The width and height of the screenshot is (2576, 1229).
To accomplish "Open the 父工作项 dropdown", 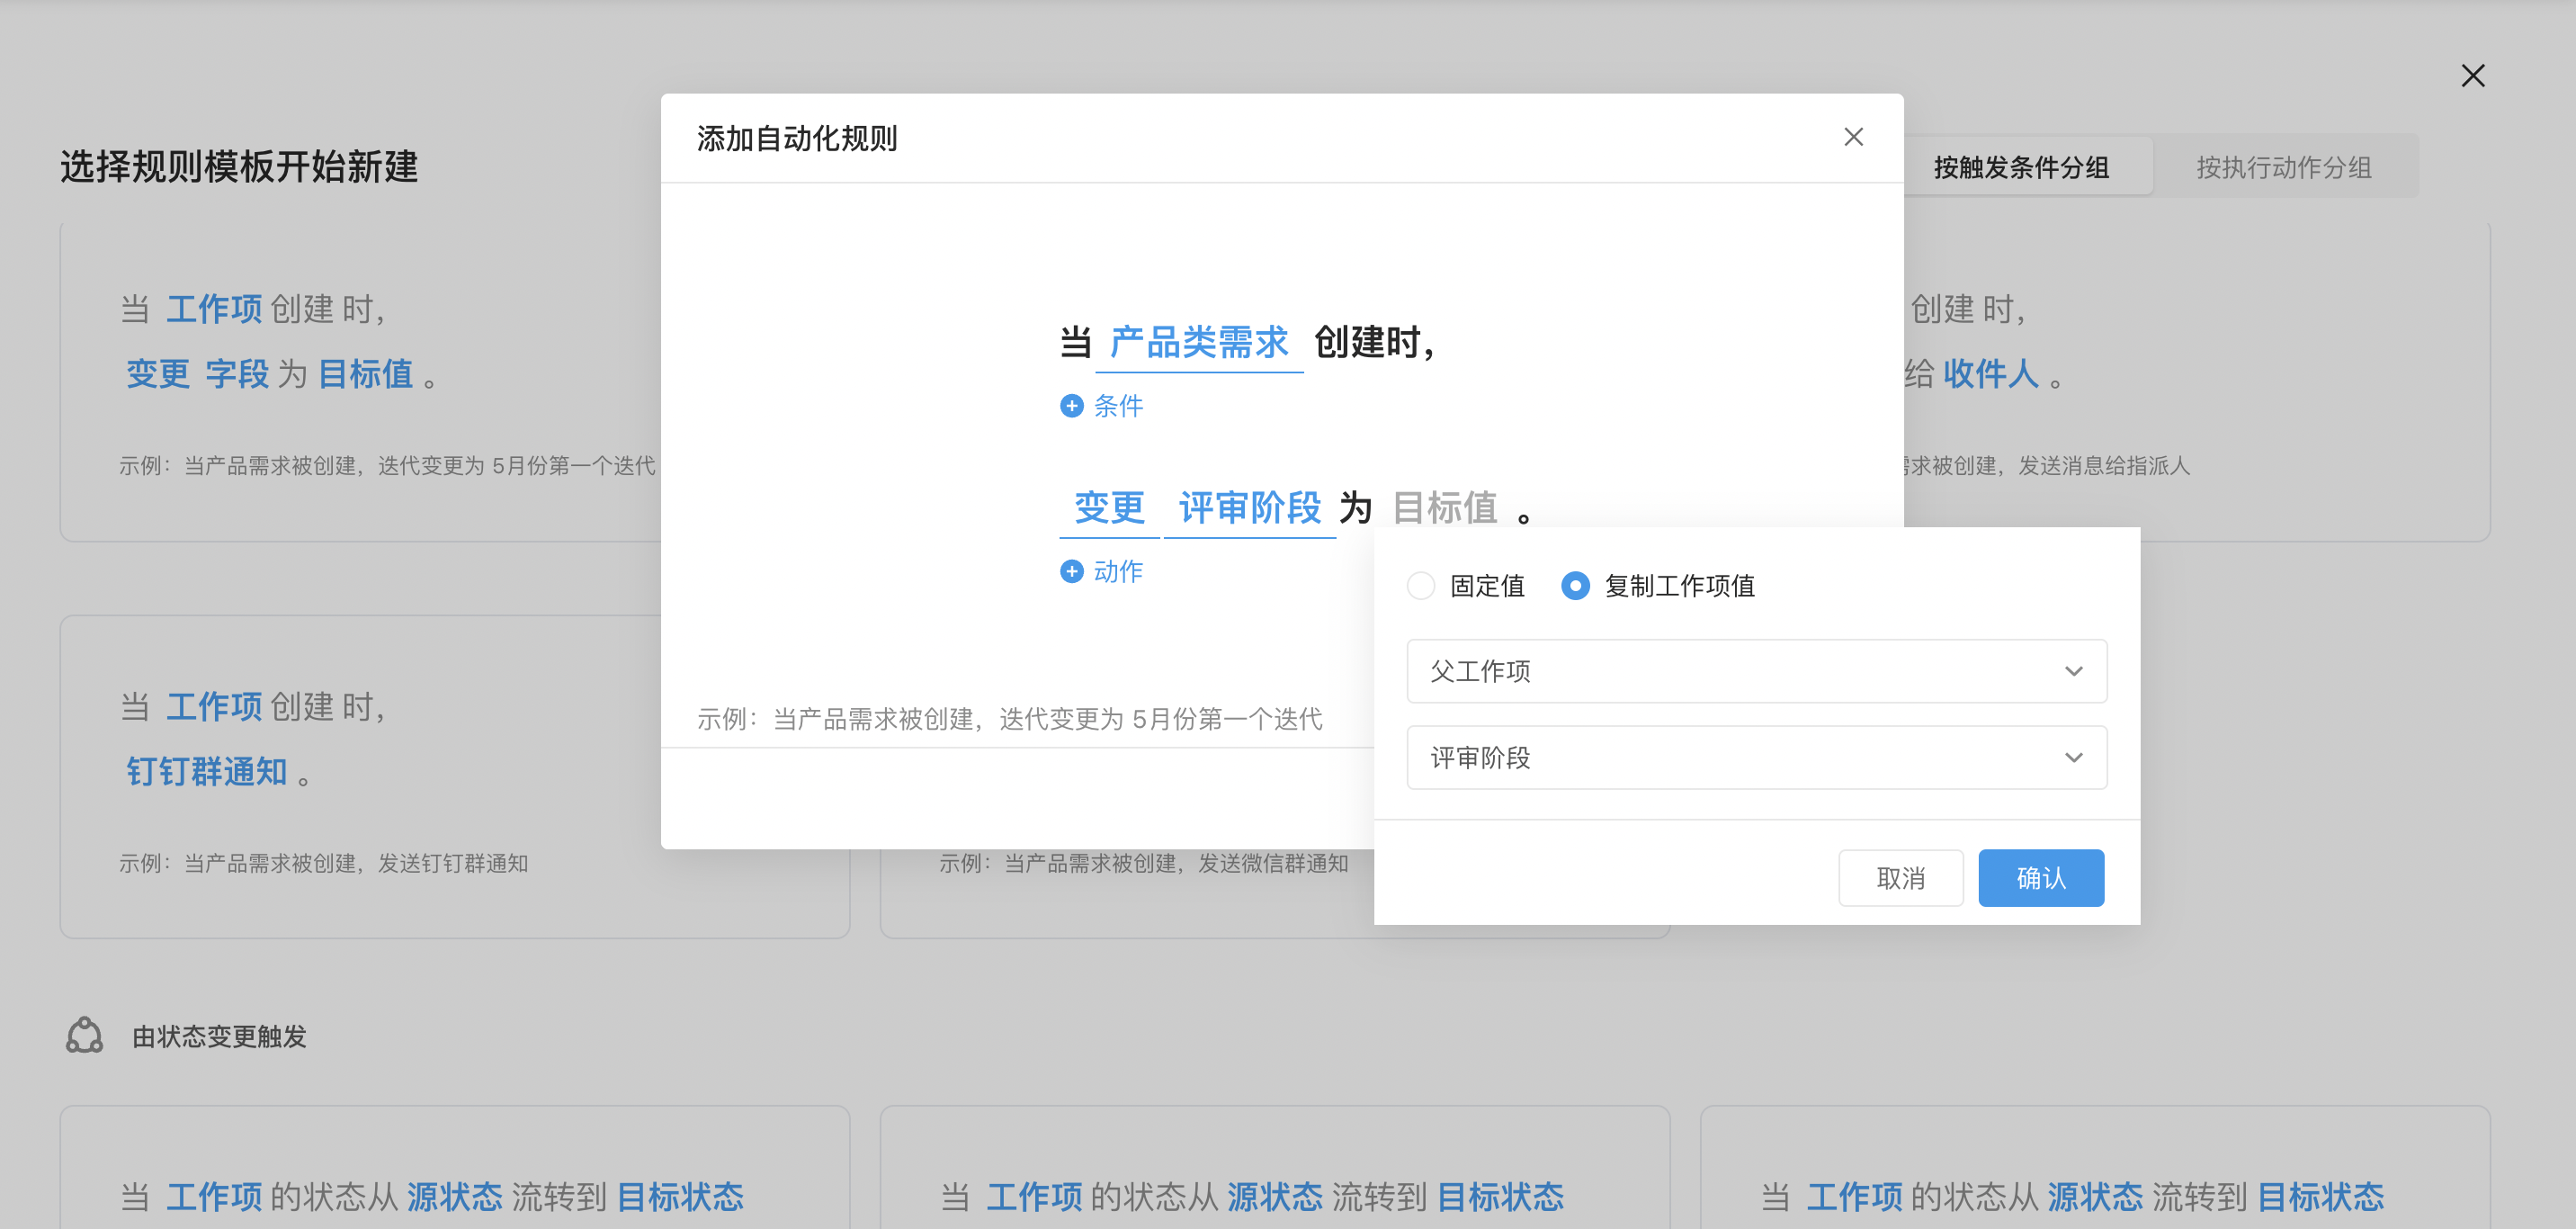I will click(1756, 671).
